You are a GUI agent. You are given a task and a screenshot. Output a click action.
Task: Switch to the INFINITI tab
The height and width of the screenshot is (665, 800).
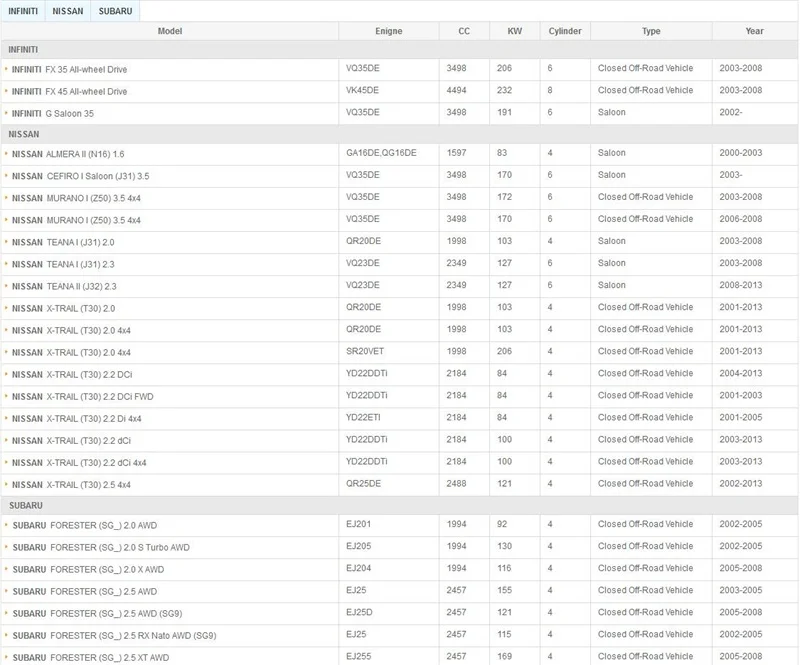23,11
